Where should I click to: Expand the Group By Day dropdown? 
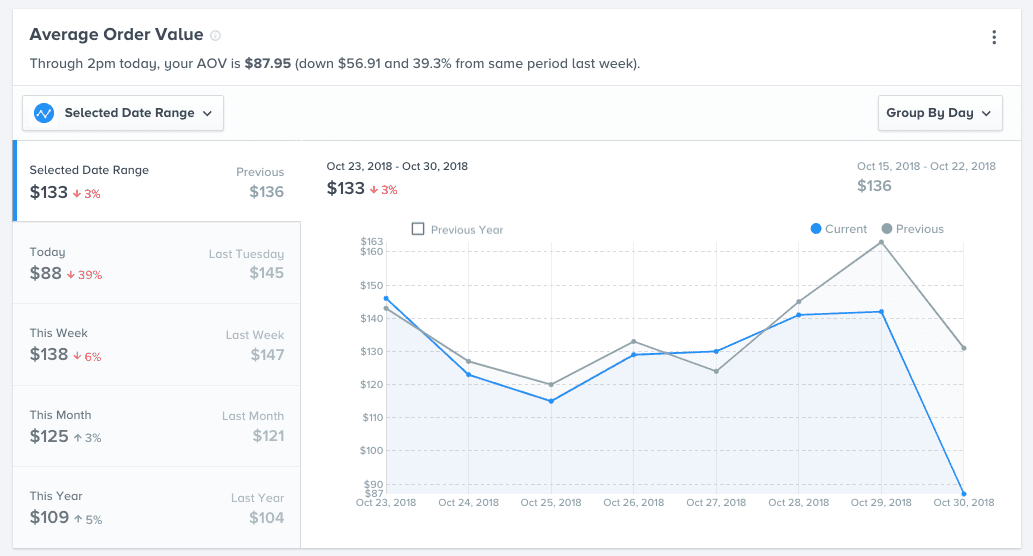(x=939, y=113)
